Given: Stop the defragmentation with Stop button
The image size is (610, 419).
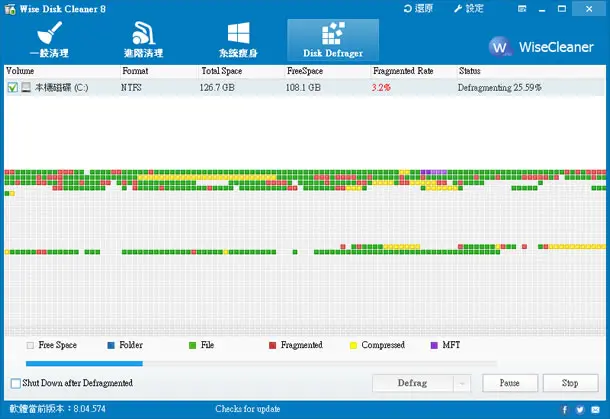Looking at the screenshot, I should click(570, 383).
